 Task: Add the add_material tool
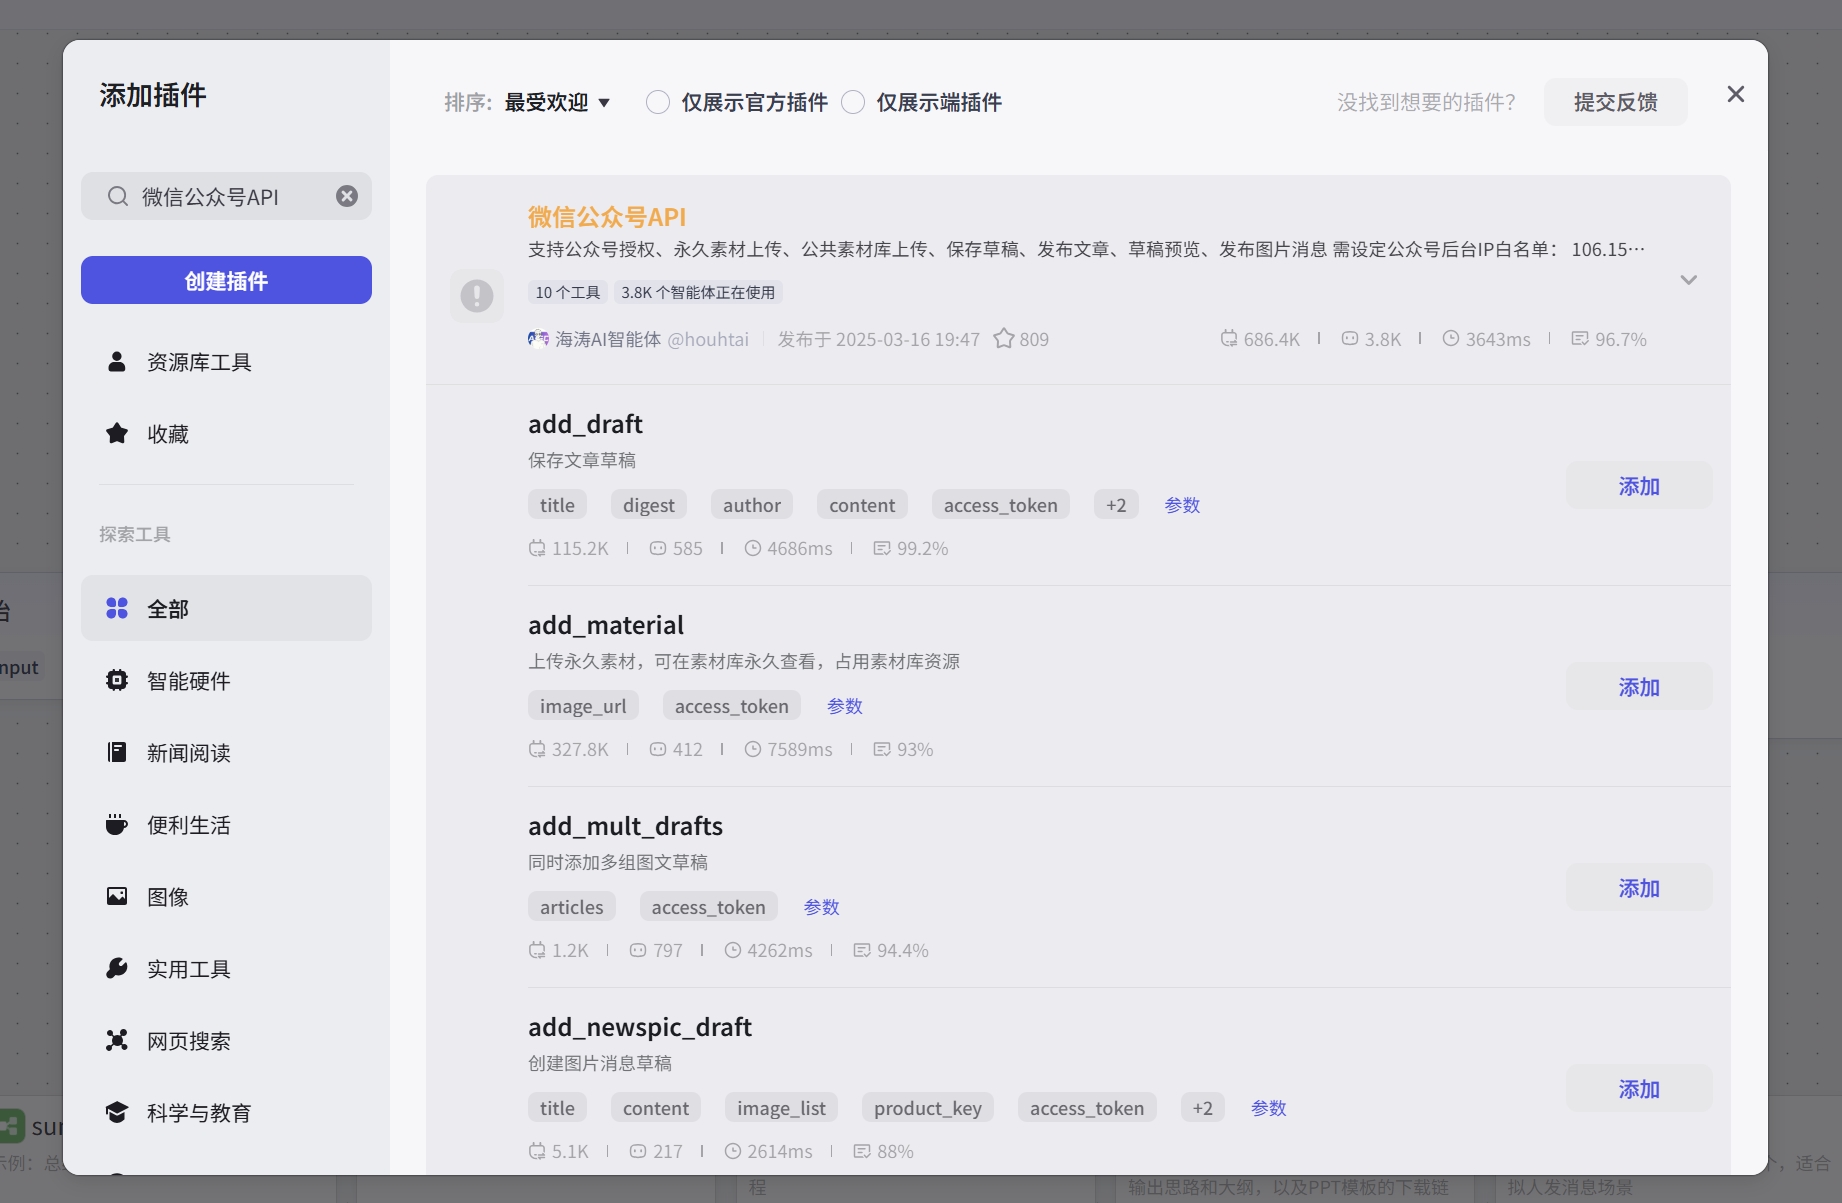[1639, 687]
